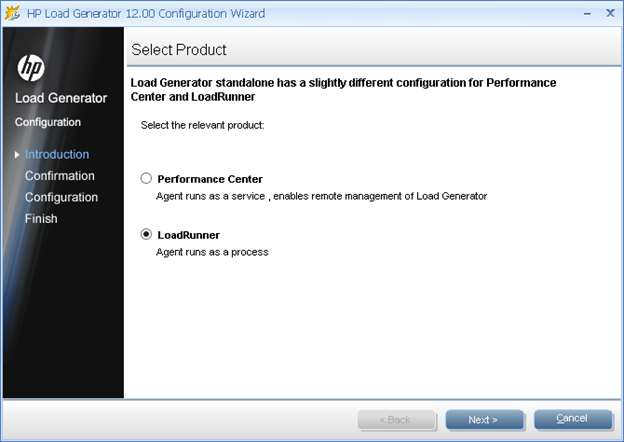Select the Performance Center radio button
Viewport: 624px width, 442px height.
point(146,178)
